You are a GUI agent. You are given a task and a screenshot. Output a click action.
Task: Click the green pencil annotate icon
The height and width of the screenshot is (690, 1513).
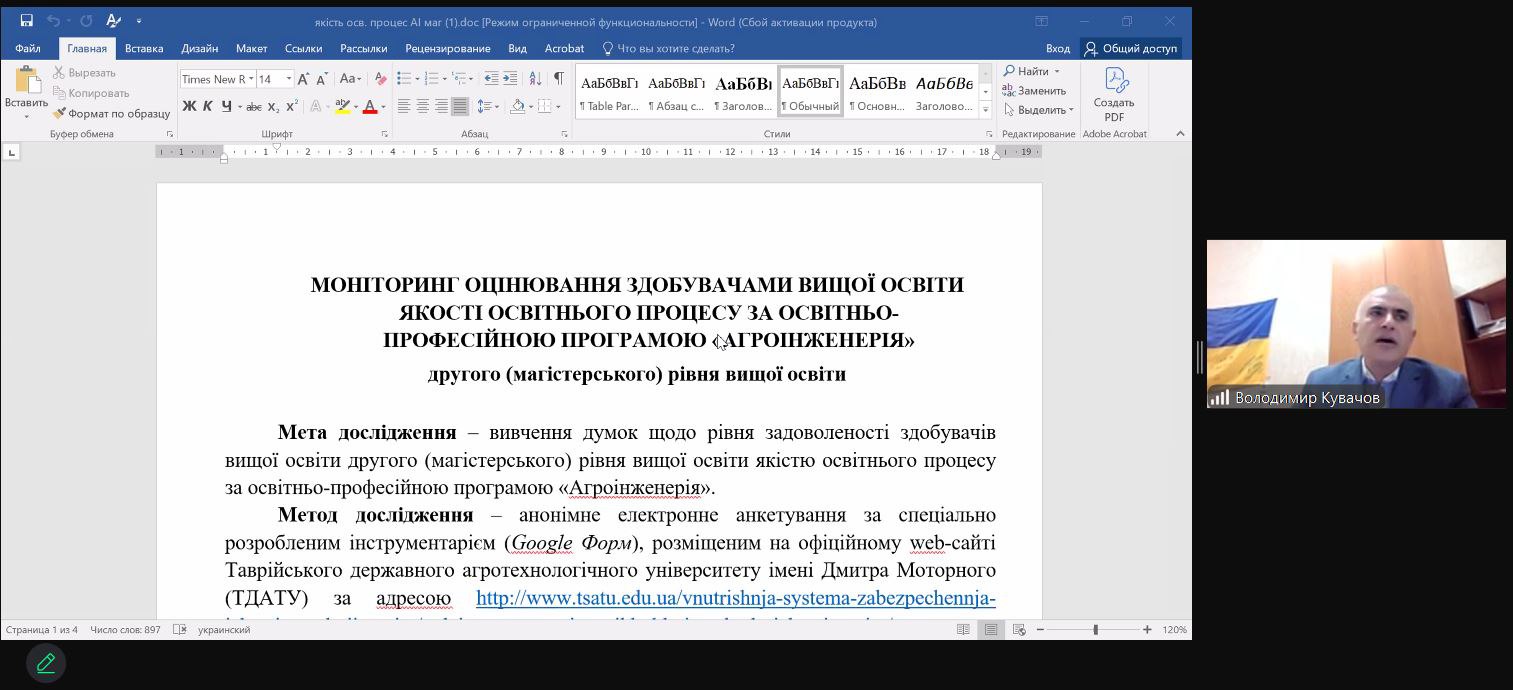coord(46,663)
